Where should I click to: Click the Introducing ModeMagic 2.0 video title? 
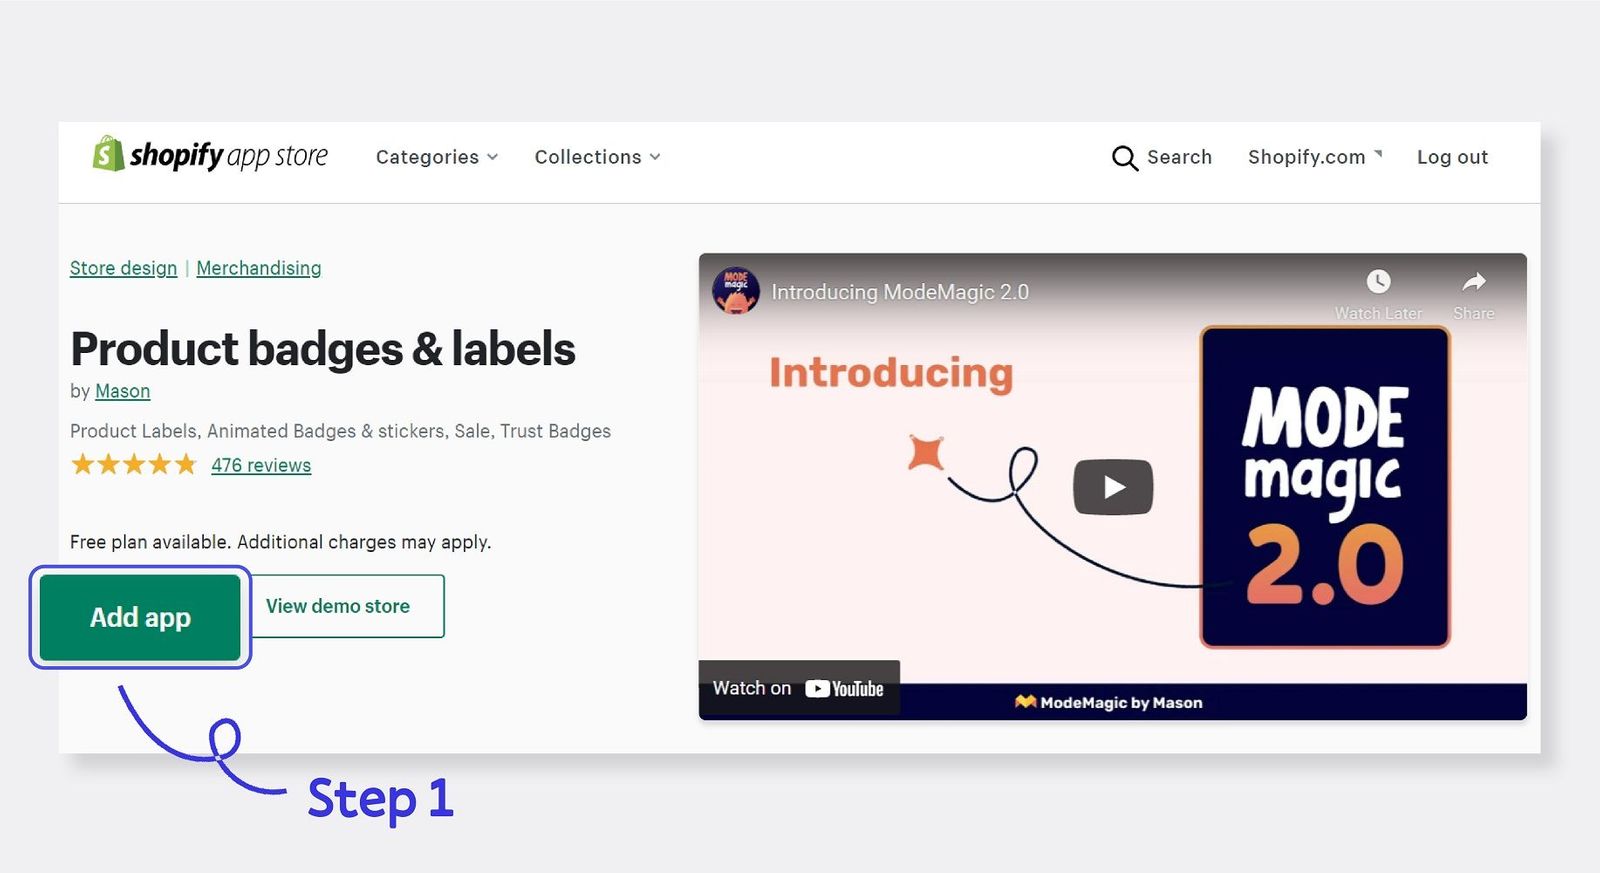[900, 292]
